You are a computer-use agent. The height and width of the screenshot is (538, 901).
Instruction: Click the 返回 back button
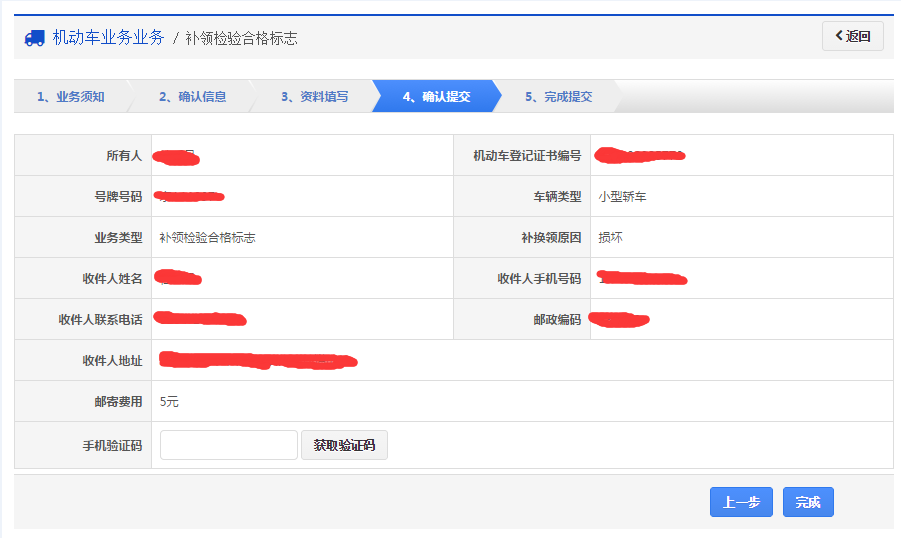click(852, 37)
